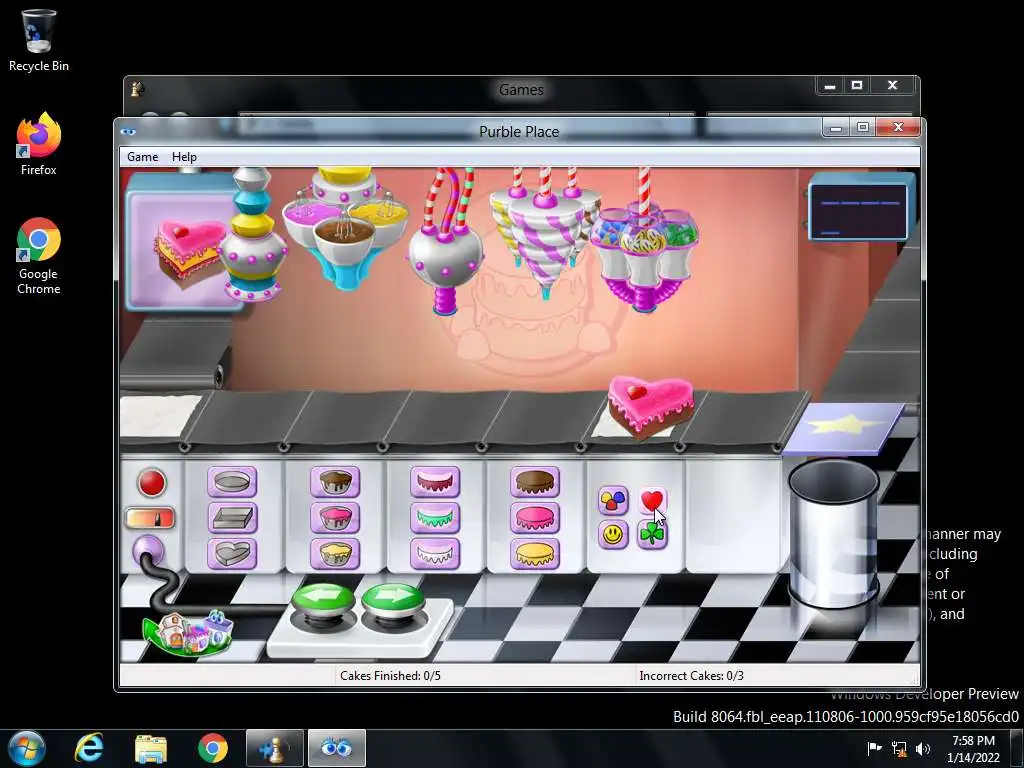The image size is (1024, 768).
Task: Click the Action Center flag tray icon
Action: point(874,749)
